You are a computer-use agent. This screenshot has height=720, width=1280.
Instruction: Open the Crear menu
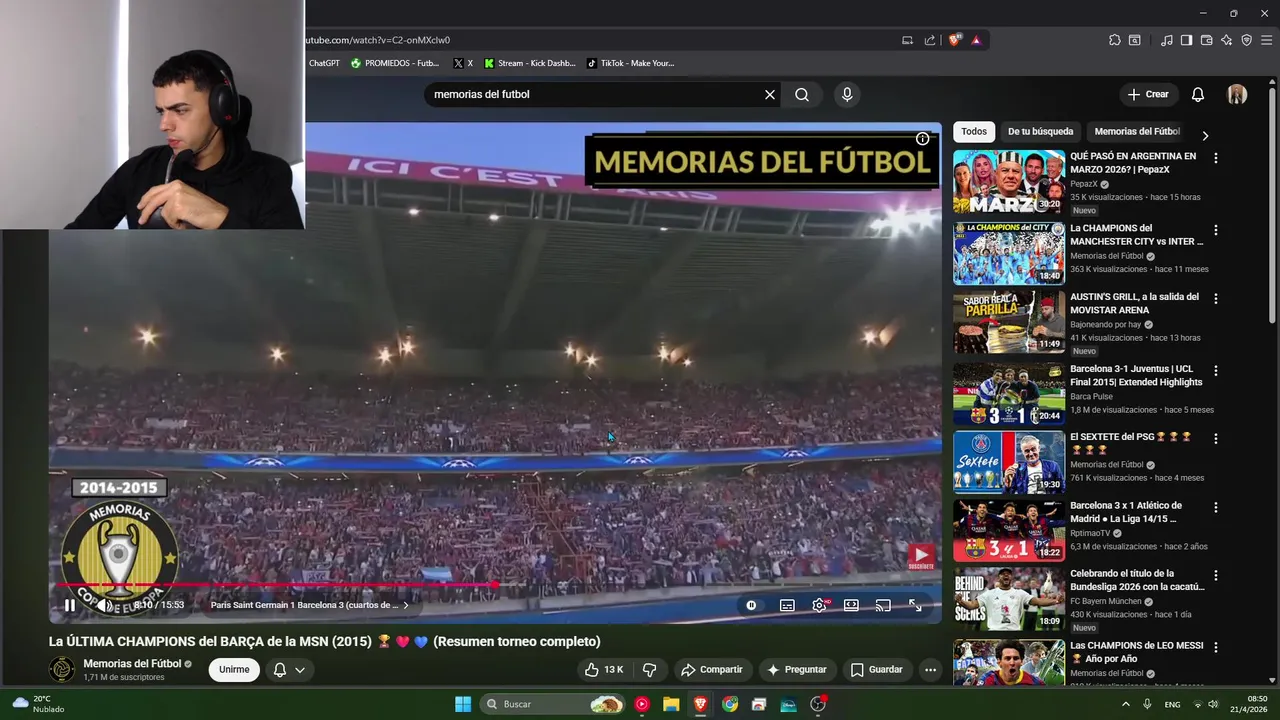click(x=1148, y=94)
